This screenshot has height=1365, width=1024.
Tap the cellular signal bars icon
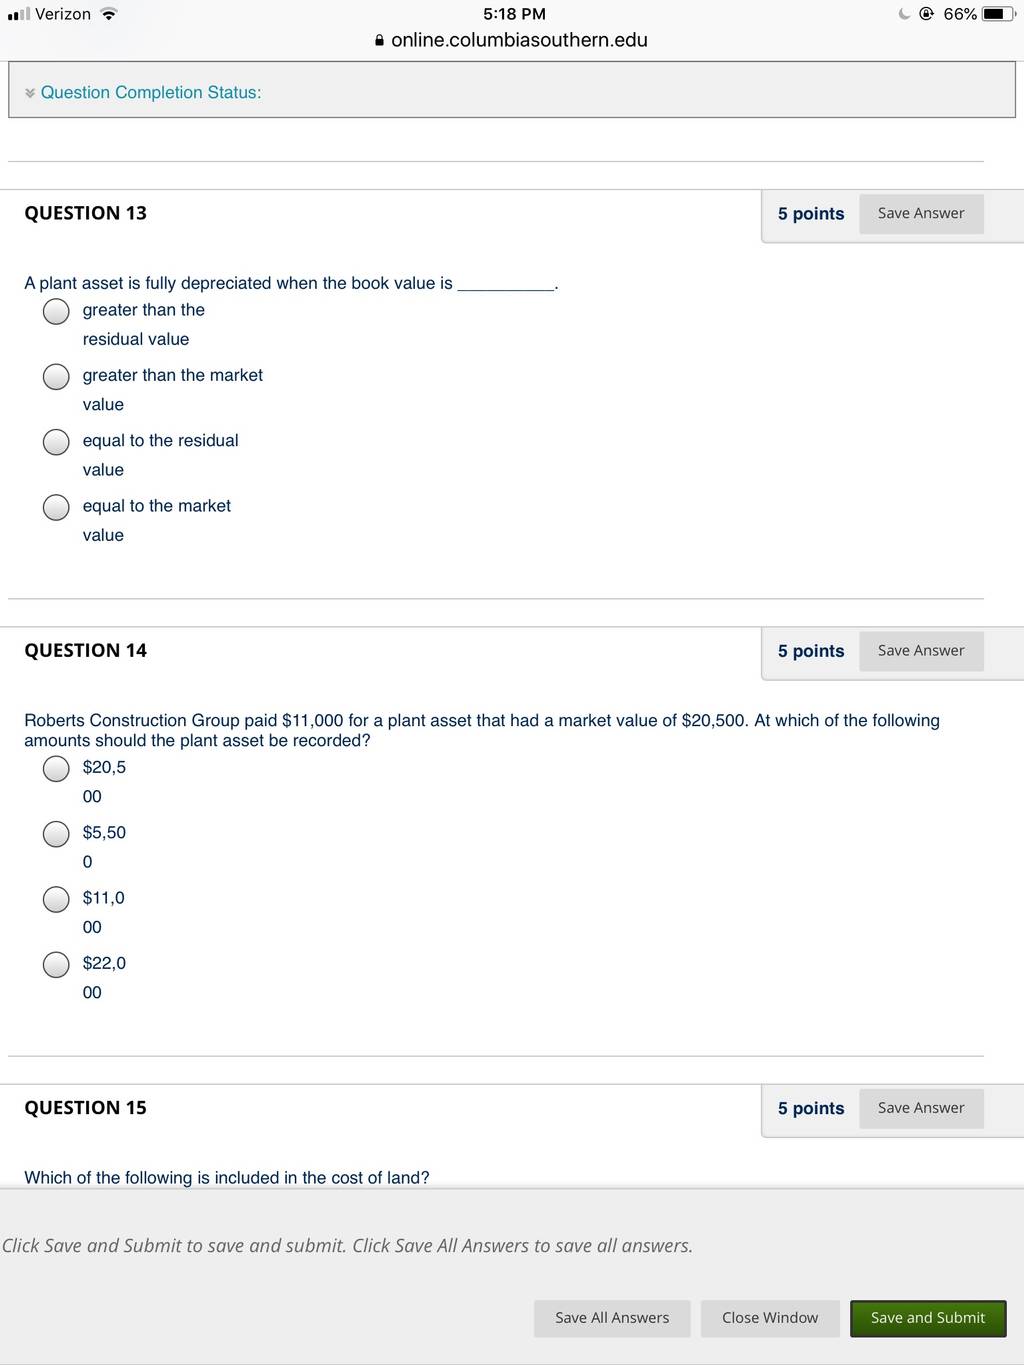[18, 14]
